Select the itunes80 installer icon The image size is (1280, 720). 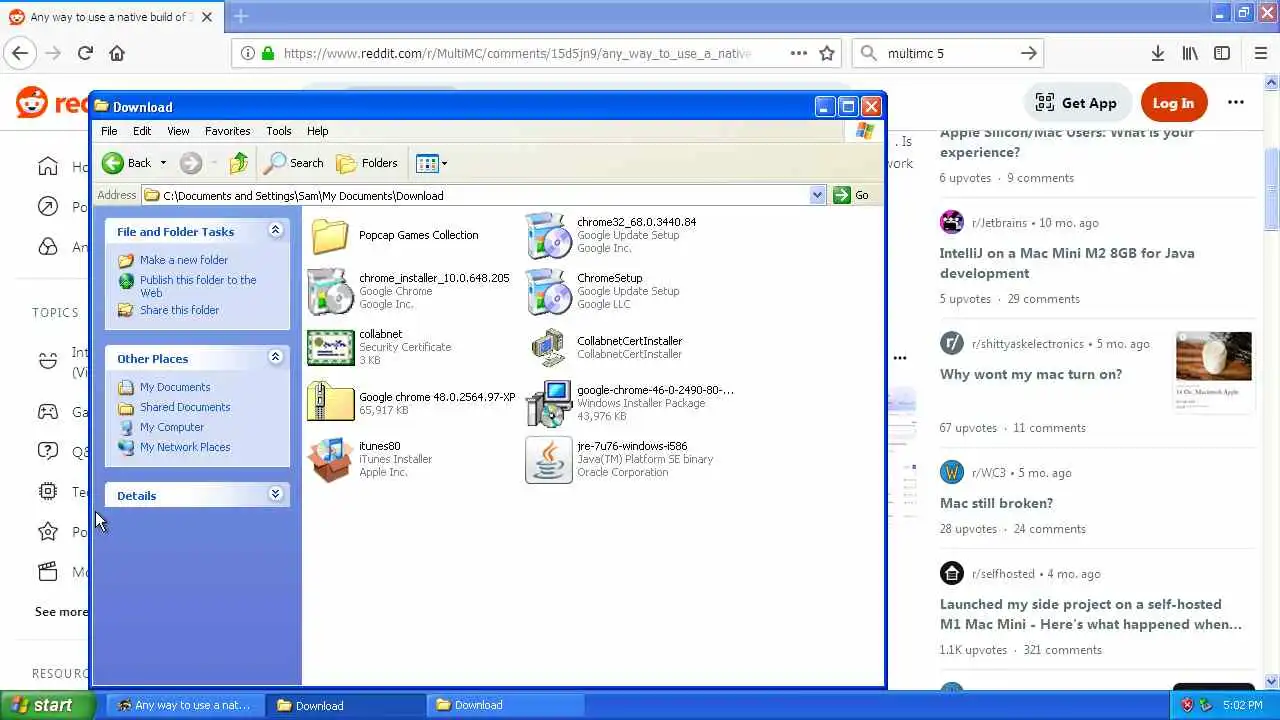(330, 459)
